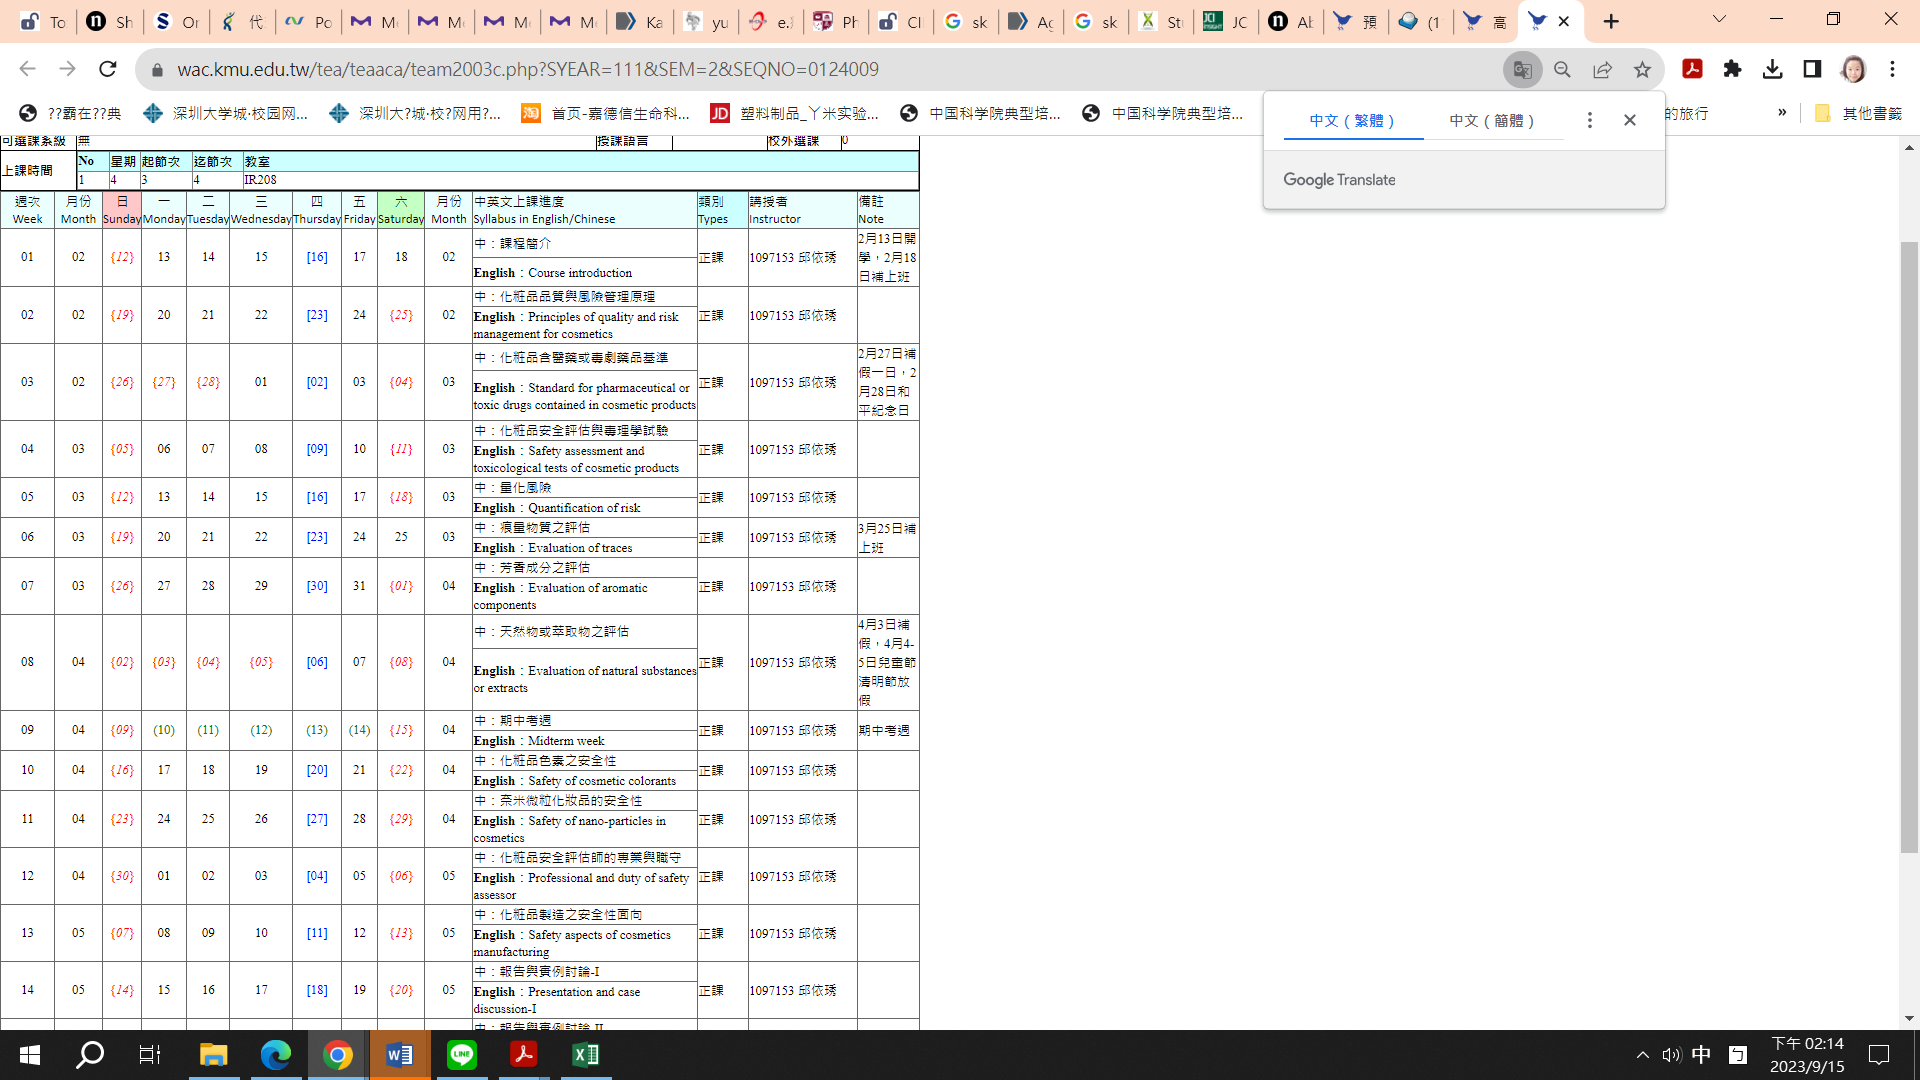Switch to the 'JC' browser tab
Image resolution: width=1920 pixels, height=1080 pixels.
[x=1226, y=21]
